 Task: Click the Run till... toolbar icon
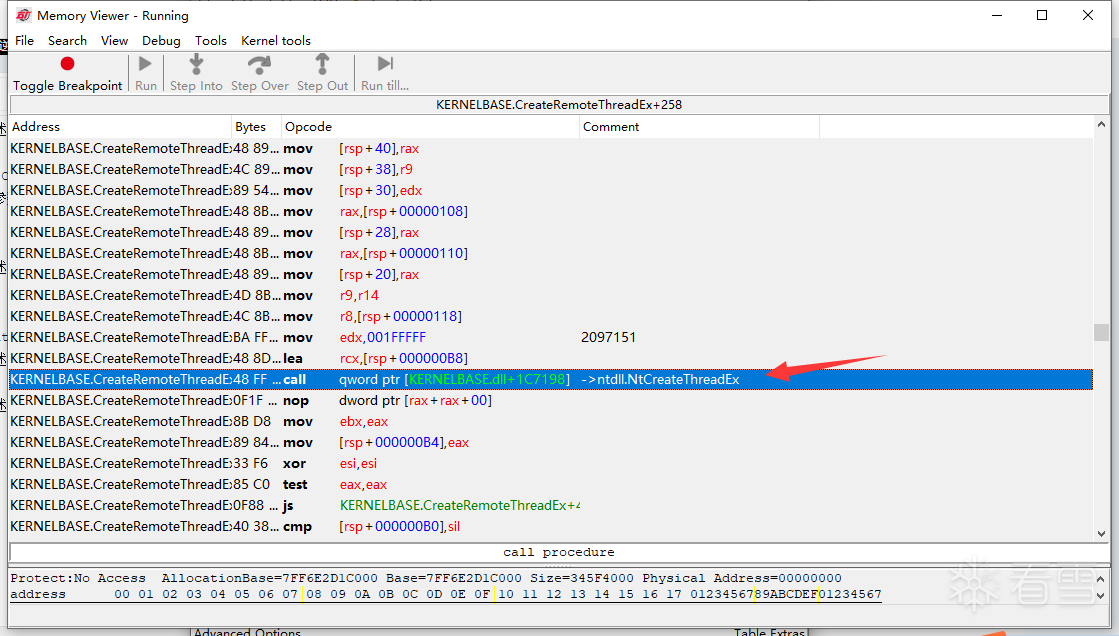[385, 64]
